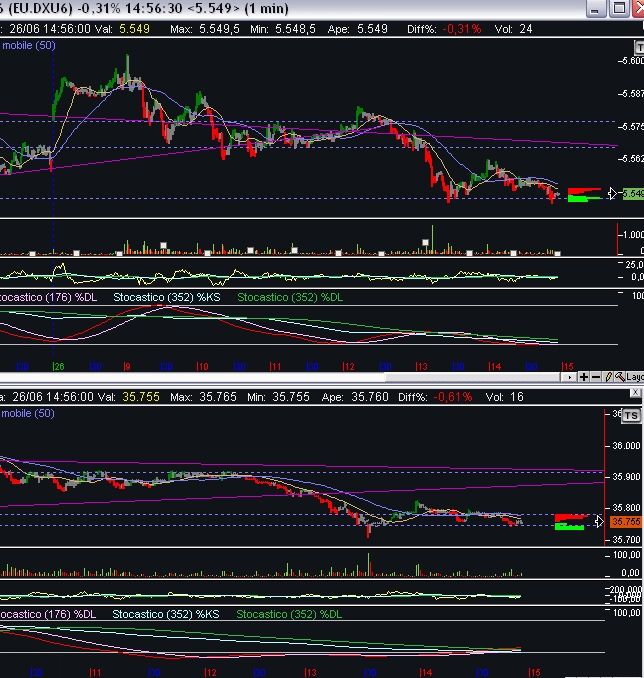The height and width of the screenshot is (678, 644).
Task: Select the lower chart 'mobile (50)' legend
Action: coord(28,413)
